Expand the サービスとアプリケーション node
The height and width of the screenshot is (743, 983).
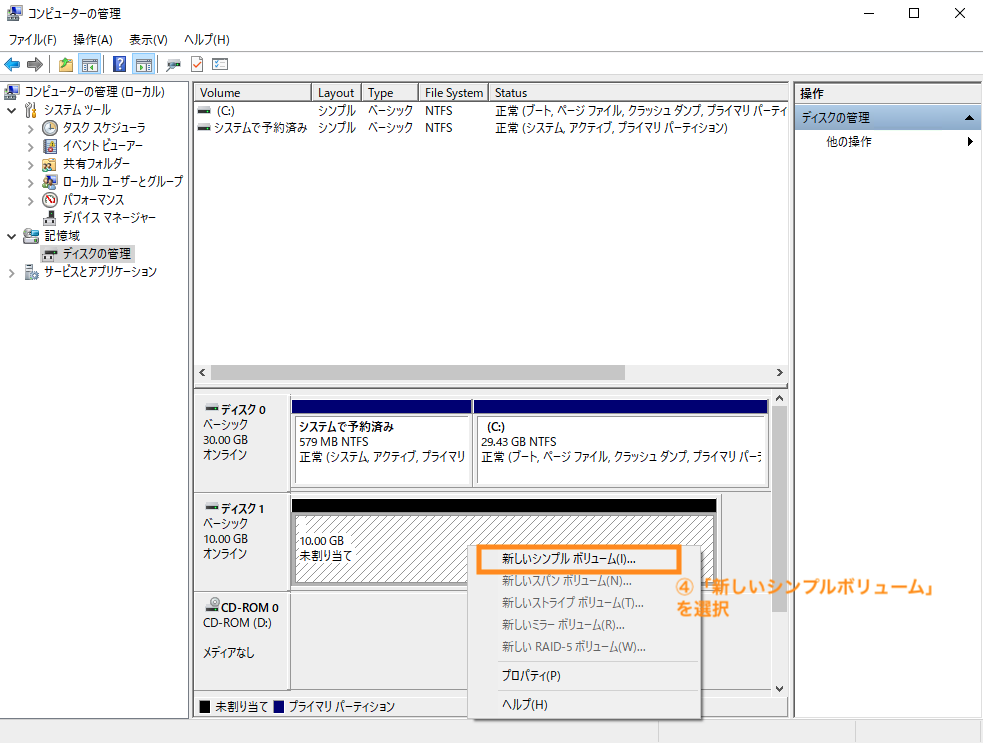click(x=11, y=273)
